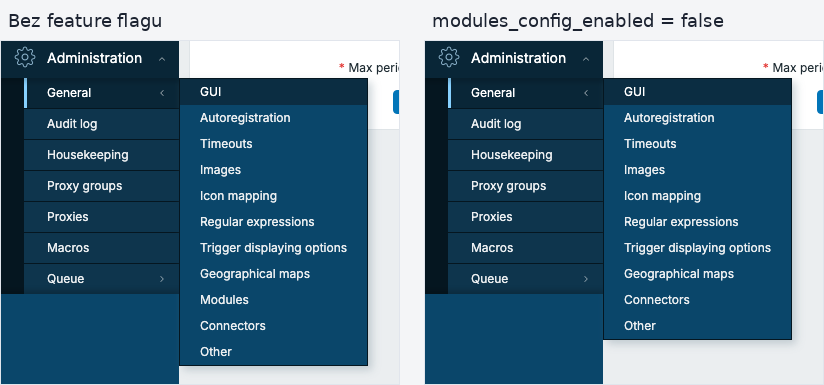Open Queue in left screenshot sidebar

point(101,279)
